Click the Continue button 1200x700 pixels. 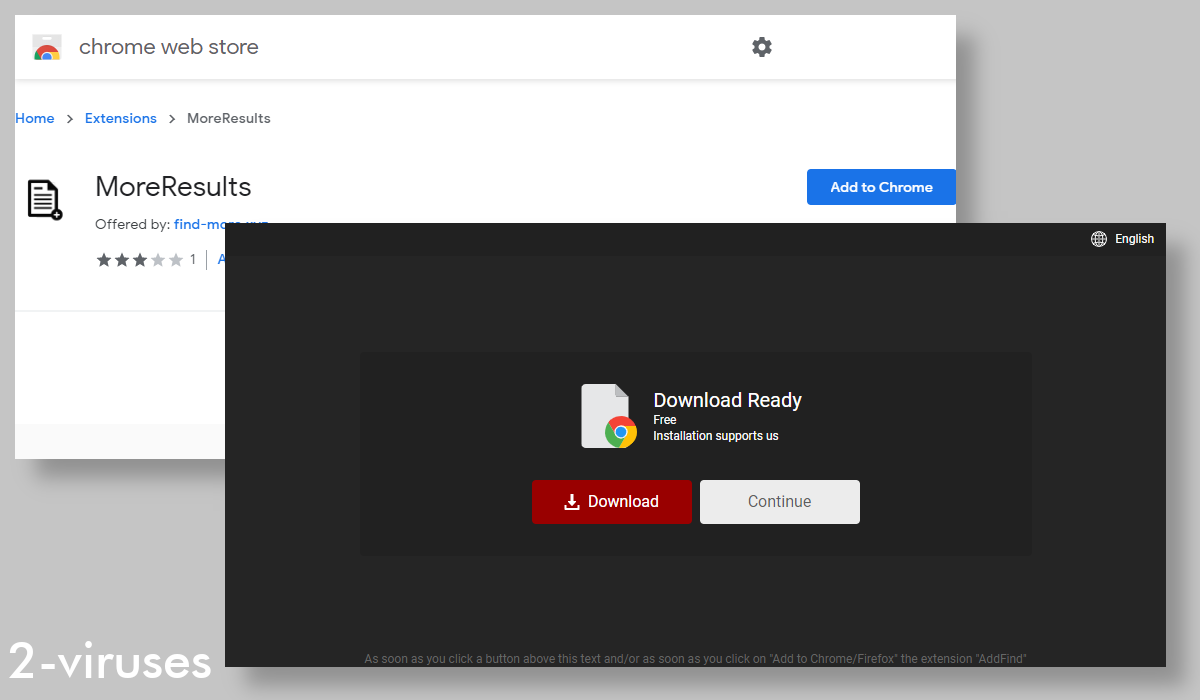pyautogui.click(x=779, y=501)
